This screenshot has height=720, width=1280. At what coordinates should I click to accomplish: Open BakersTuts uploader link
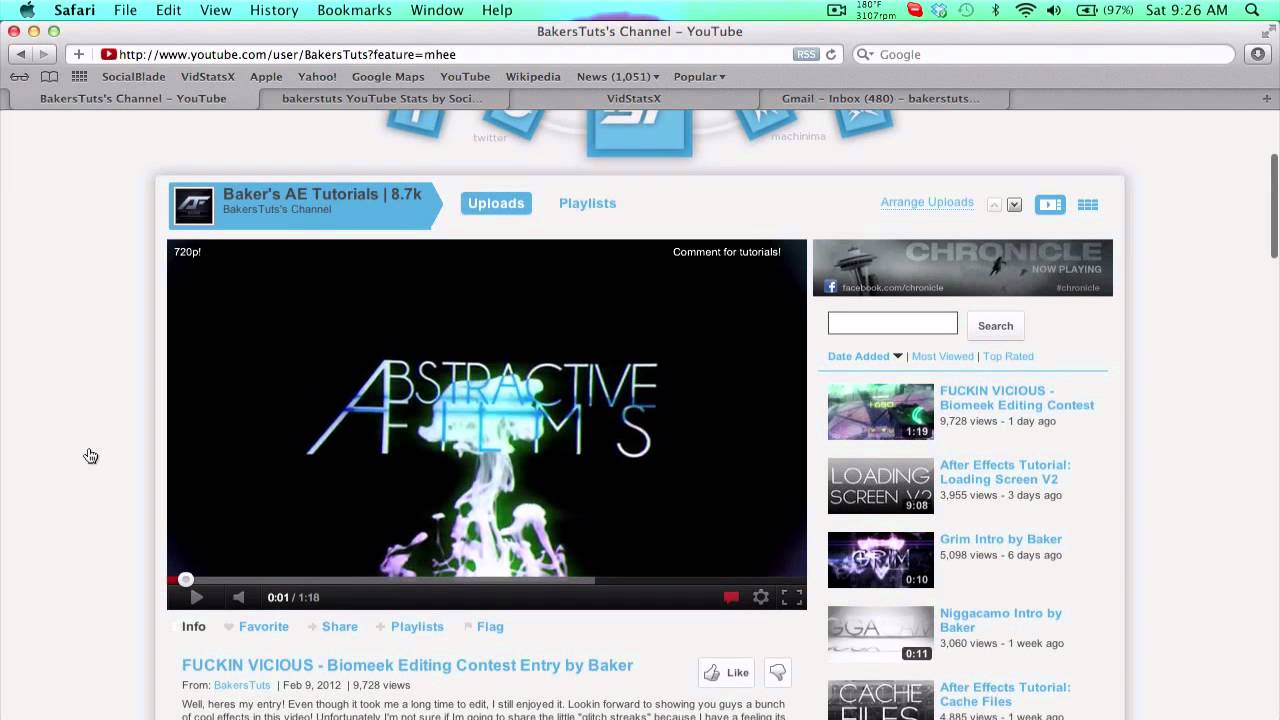(x=242, y=685)
